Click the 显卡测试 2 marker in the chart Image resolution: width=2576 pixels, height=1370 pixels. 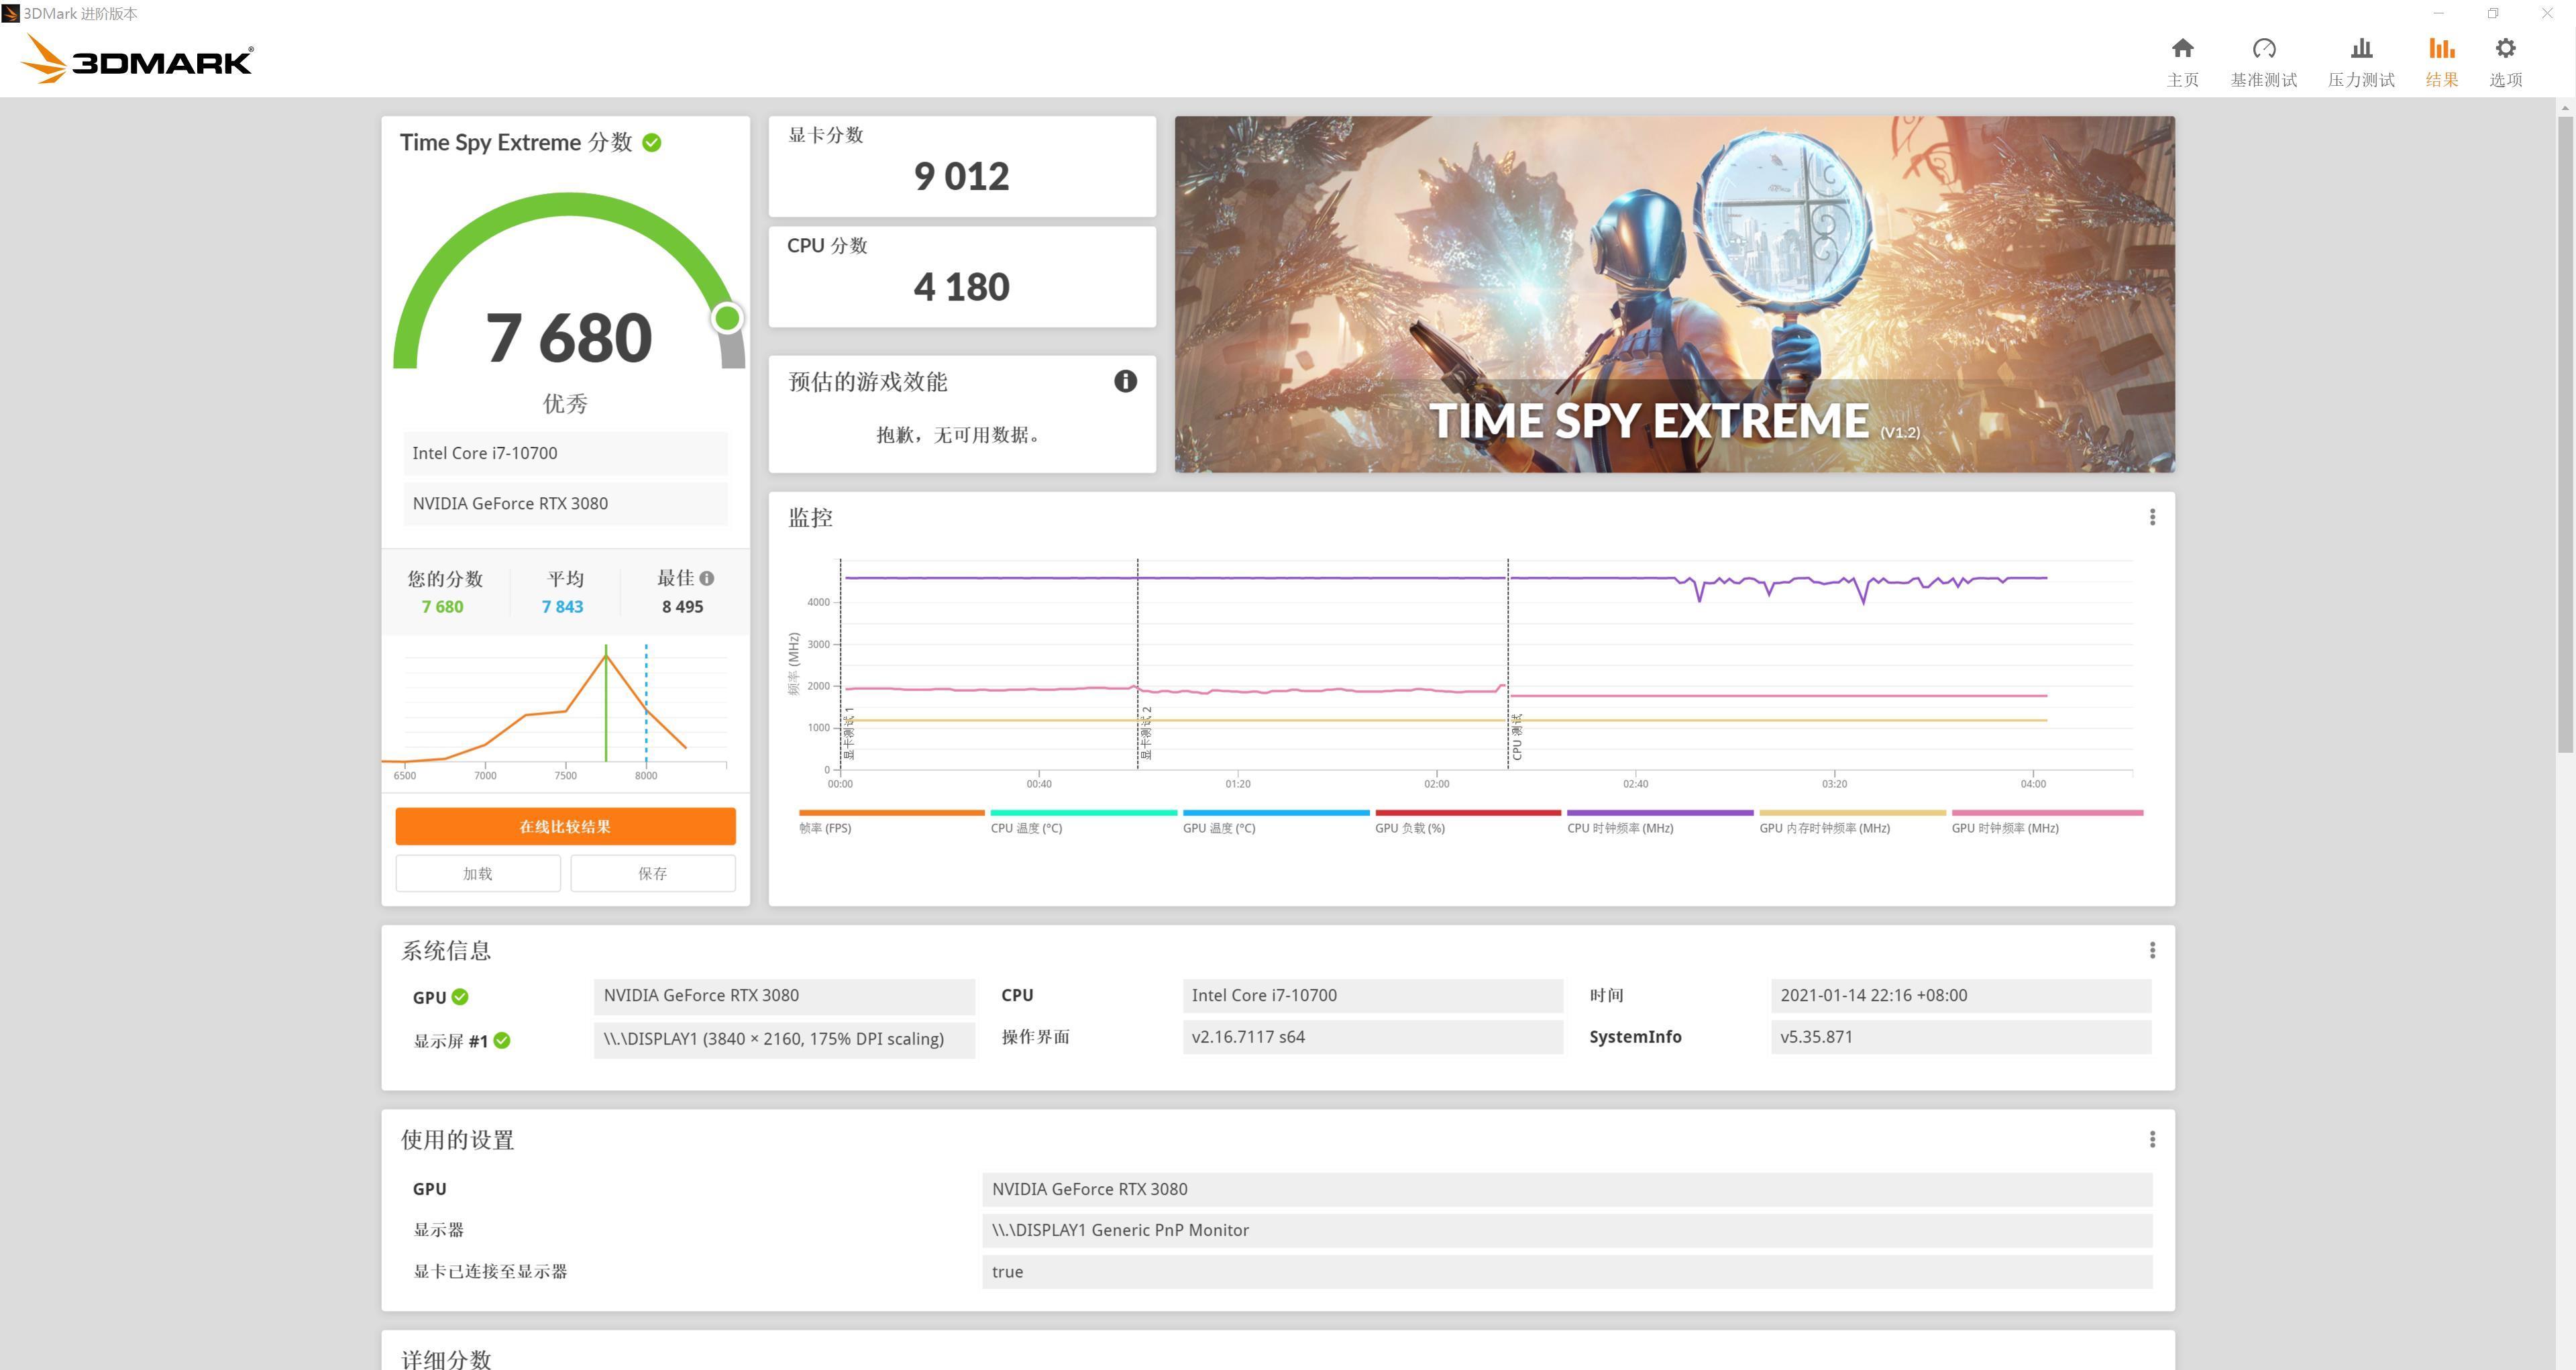click(x=1146, y=733)
